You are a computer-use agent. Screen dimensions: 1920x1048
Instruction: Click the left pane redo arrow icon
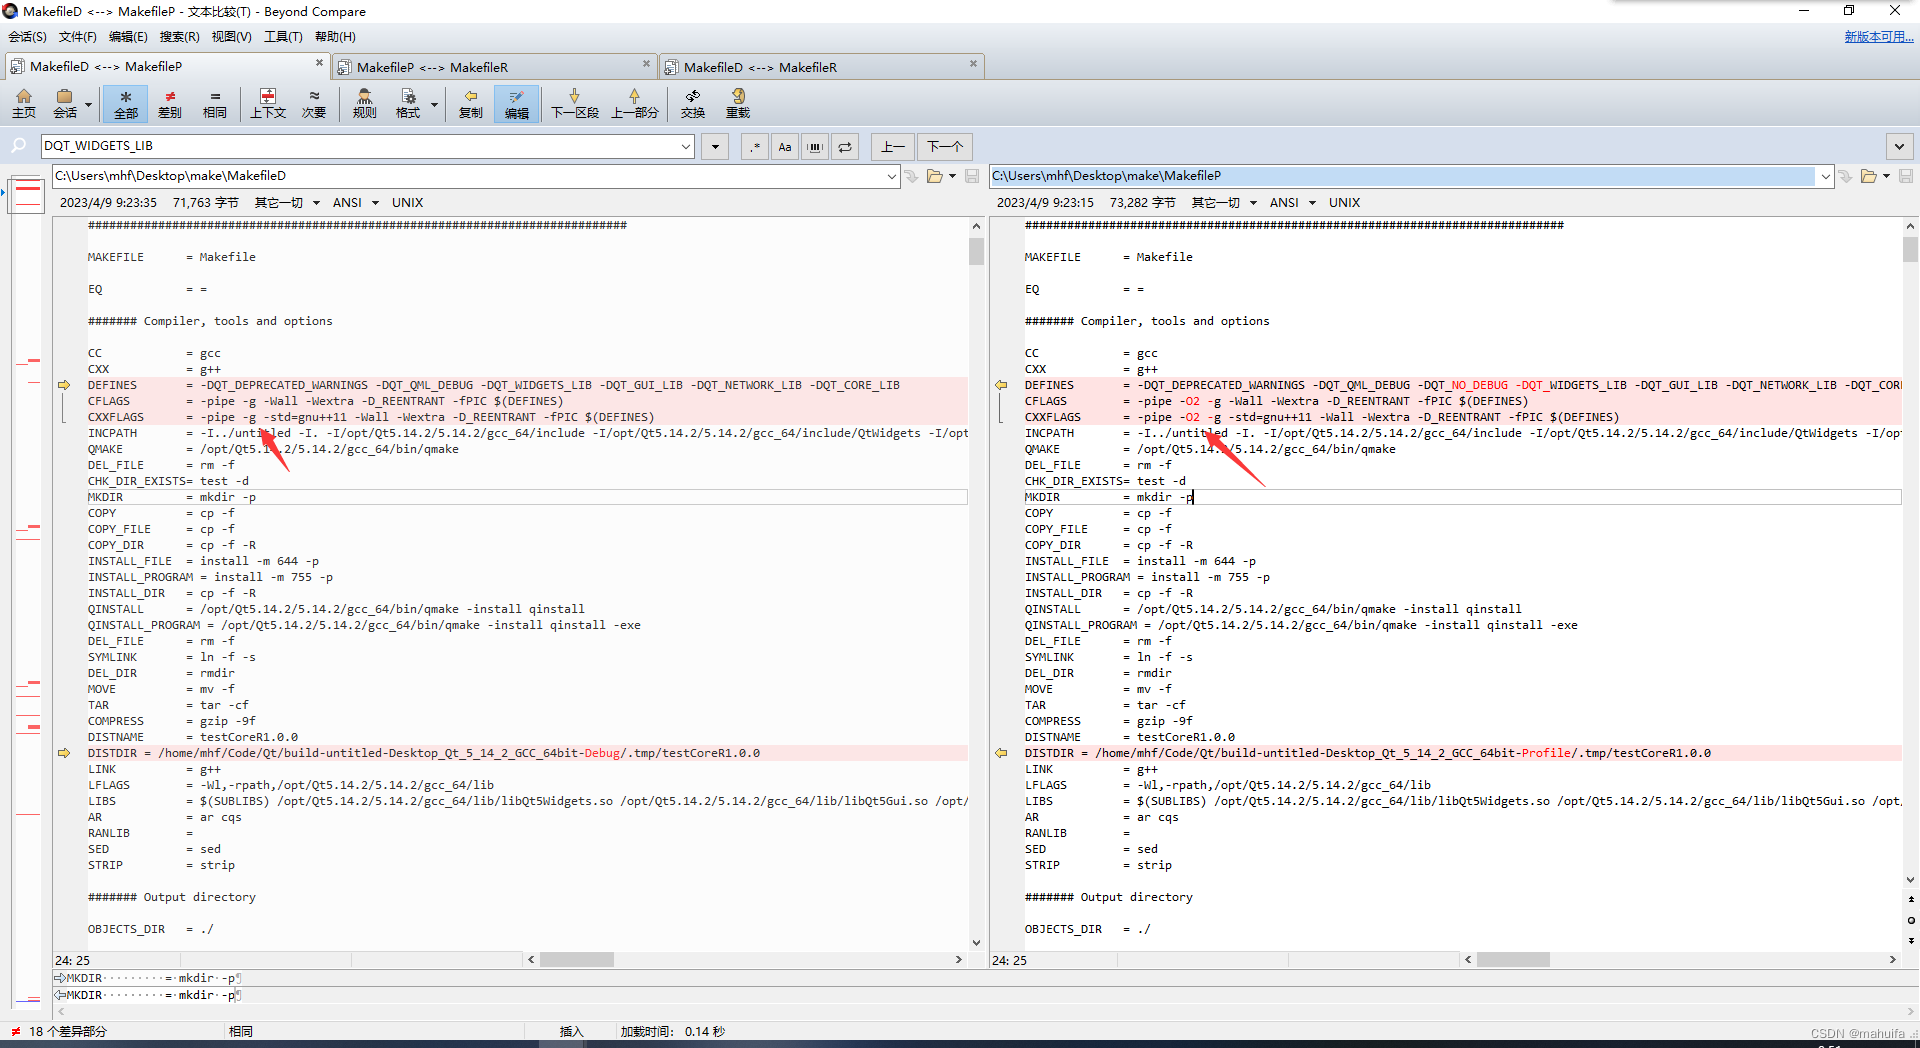(x=911, y=176)
